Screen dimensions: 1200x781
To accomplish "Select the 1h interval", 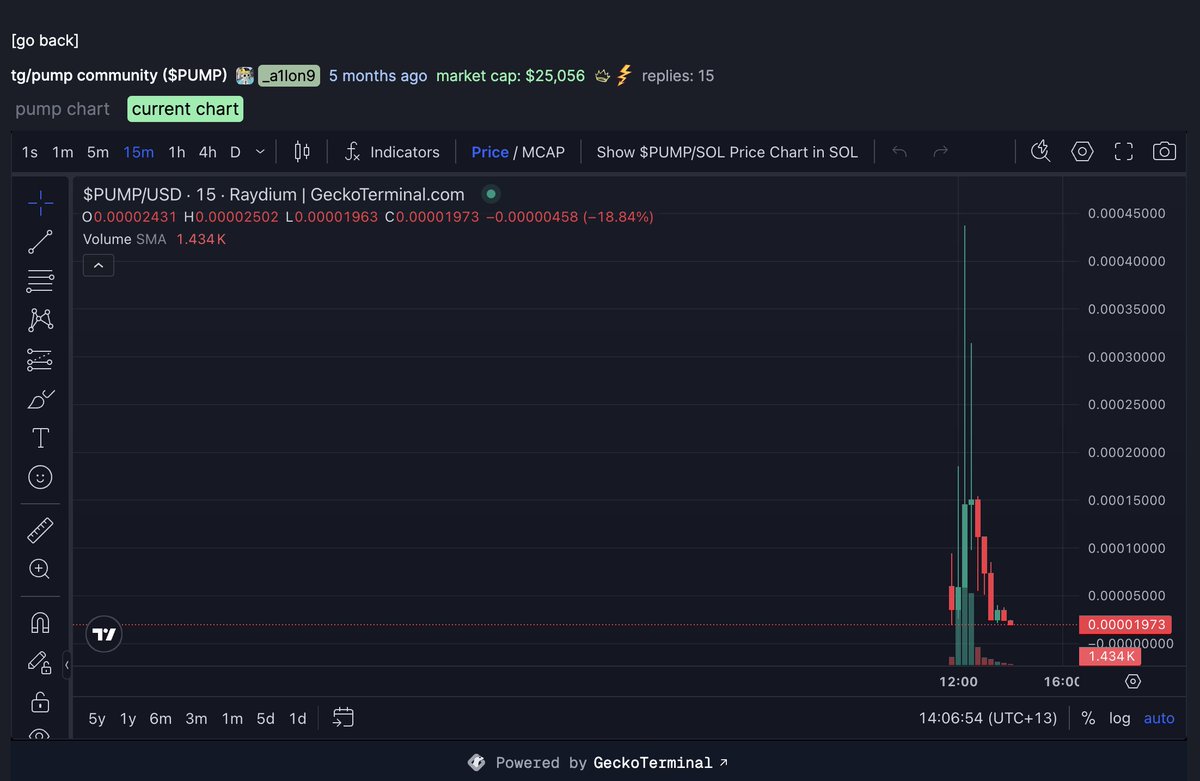I will [177, 152].
